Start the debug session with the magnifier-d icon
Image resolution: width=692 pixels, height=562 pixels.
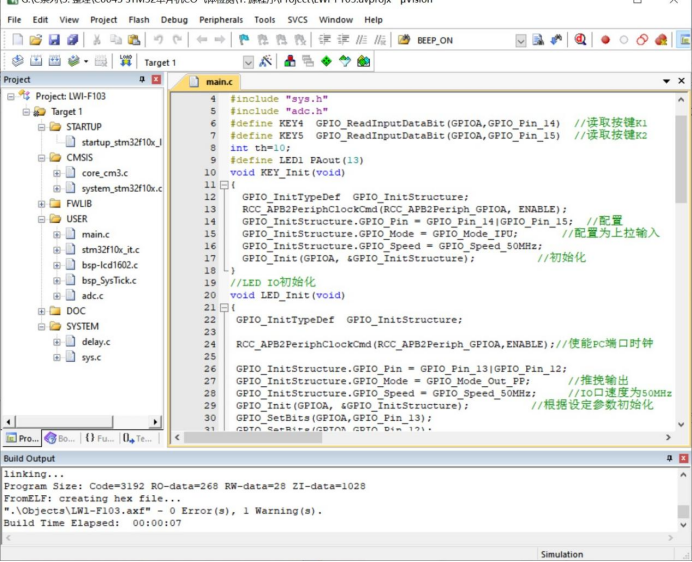(x=580, y=40)
